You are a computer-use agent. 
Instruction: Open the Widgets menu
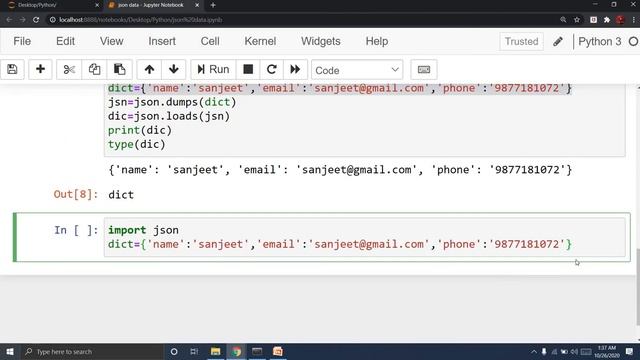click(x=321, y=41)
